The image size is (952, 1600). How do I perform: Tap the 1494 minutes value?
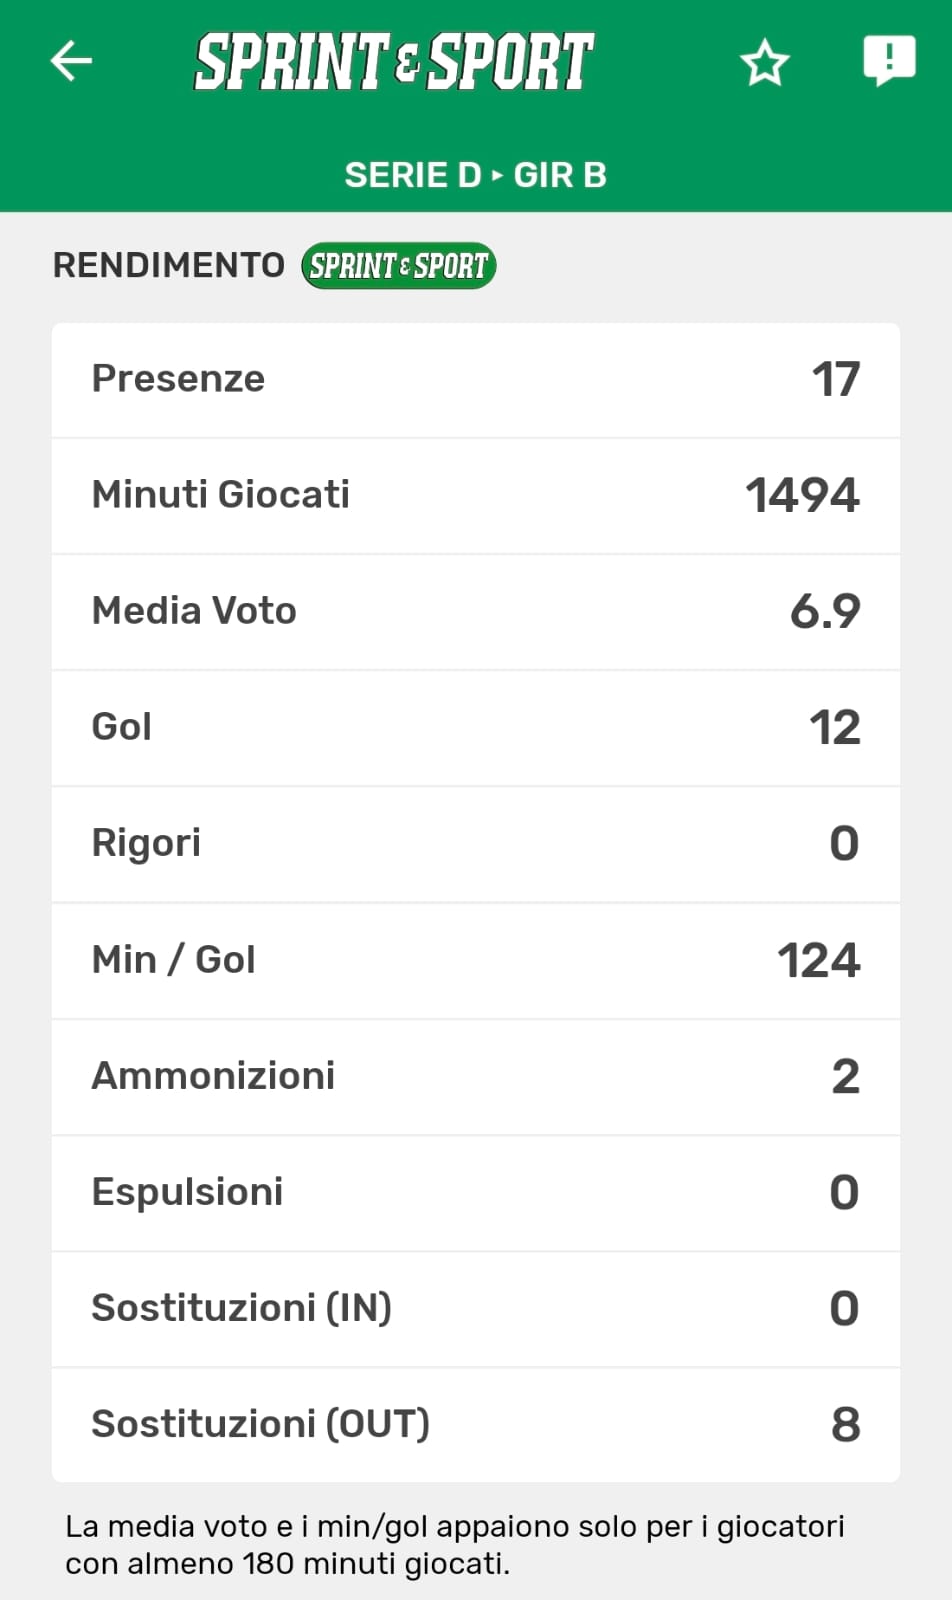tap(802, 495)
